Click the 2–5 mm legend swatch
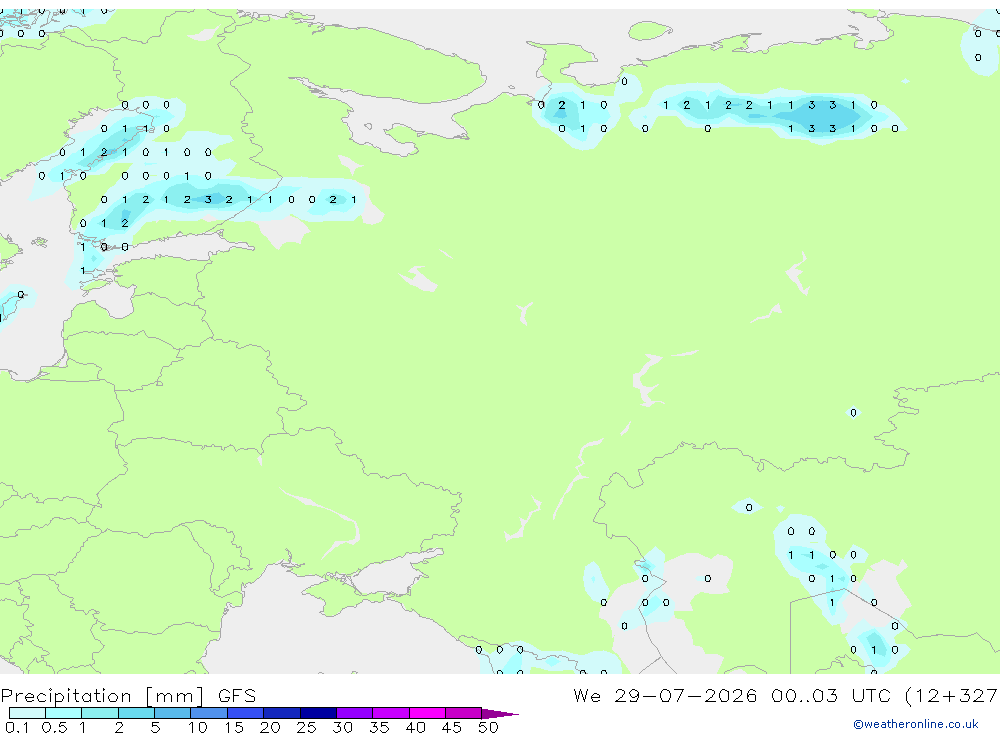The image size is (1000, 733). (x=136, y=713)
